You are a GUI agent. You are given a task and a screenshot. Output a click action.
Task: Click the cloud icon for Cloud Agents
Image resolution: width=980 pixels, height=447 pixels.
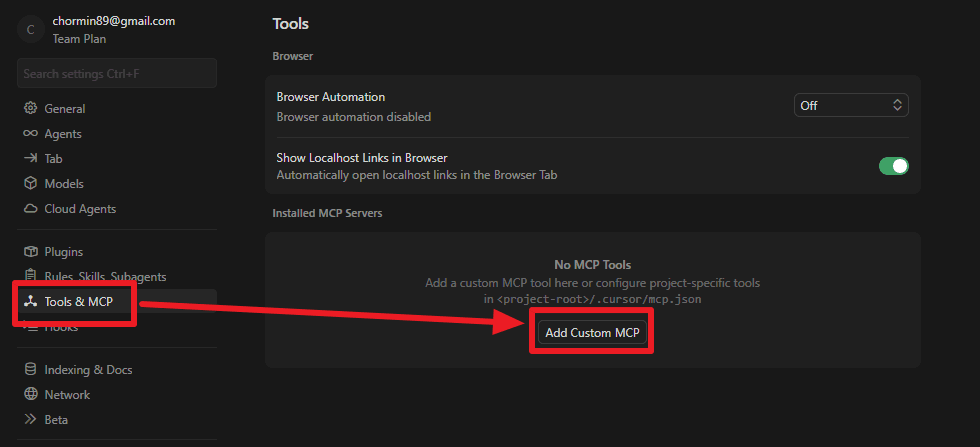[30, 209]
